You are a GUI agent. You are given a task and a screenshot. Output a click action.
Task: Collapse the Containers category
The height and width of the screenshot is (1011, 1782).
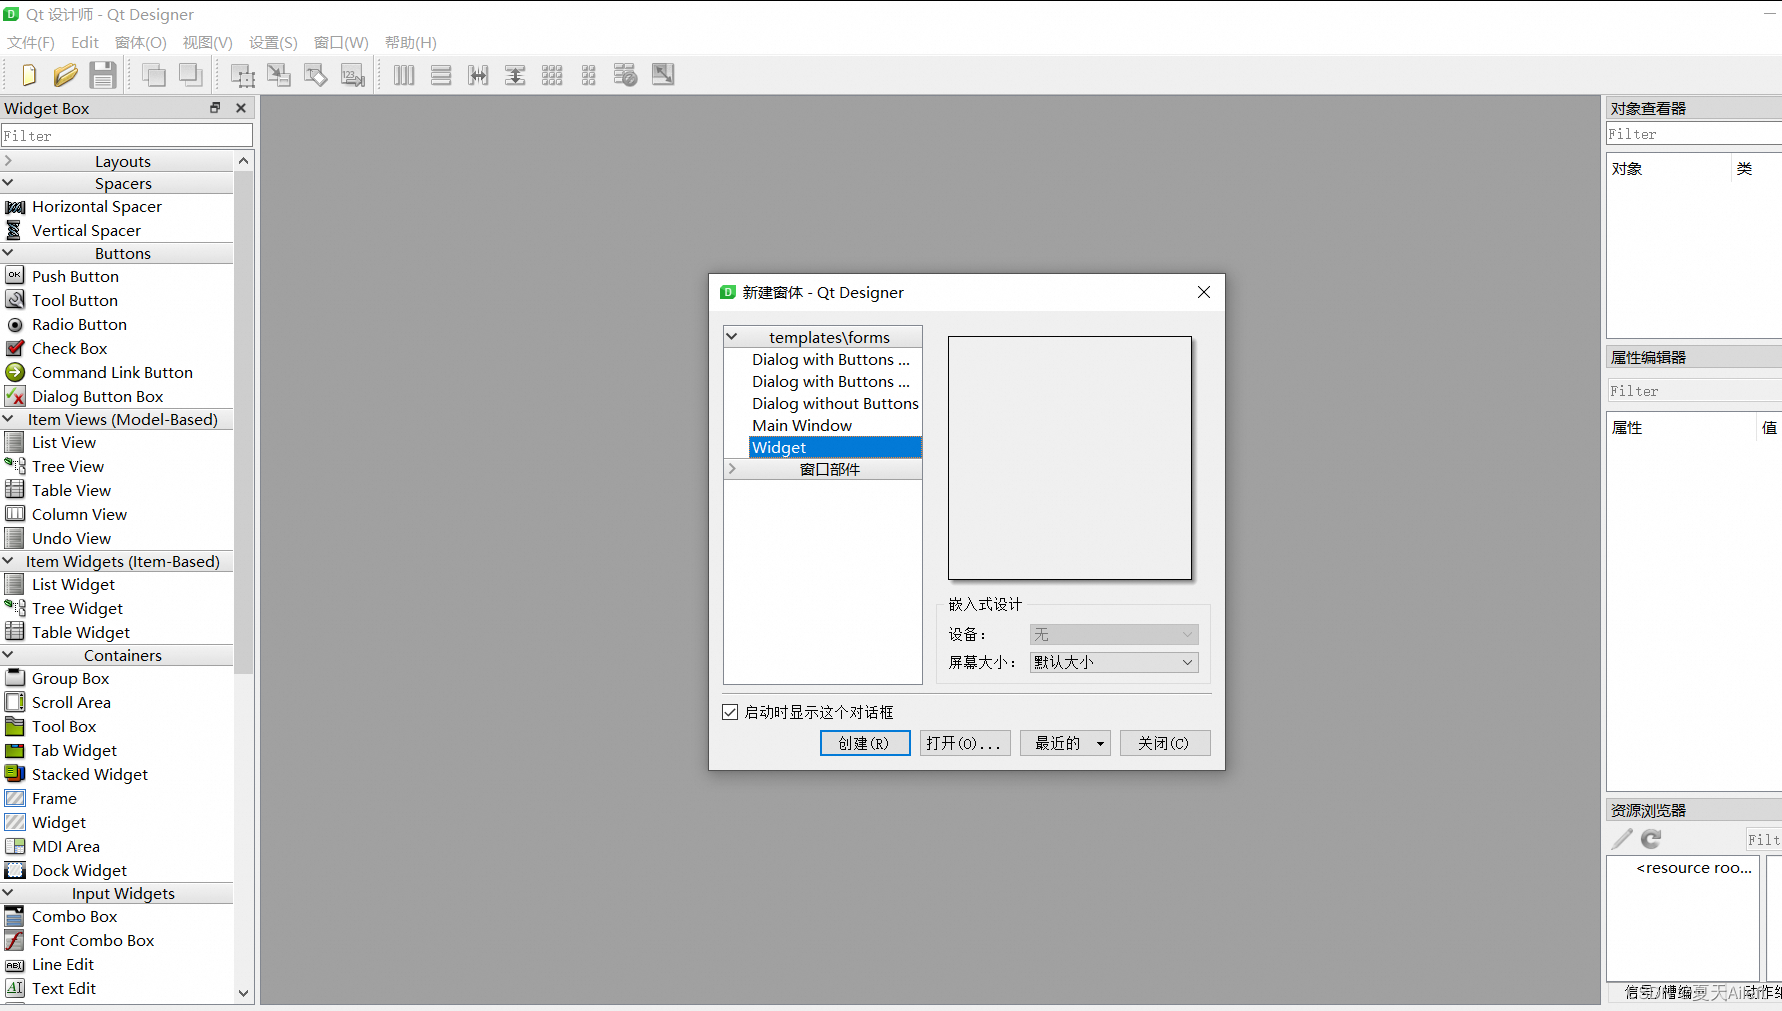(8, 655)
